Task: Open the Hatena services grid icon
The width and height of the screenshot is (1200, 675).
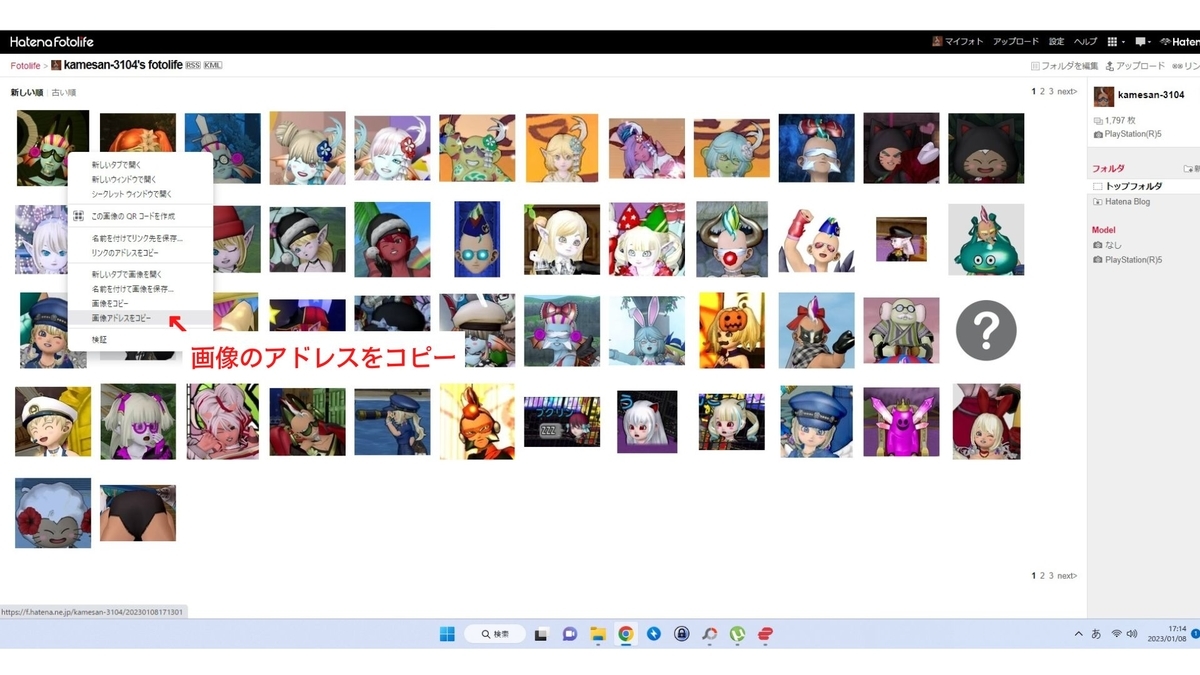Action: point(1112,42)
